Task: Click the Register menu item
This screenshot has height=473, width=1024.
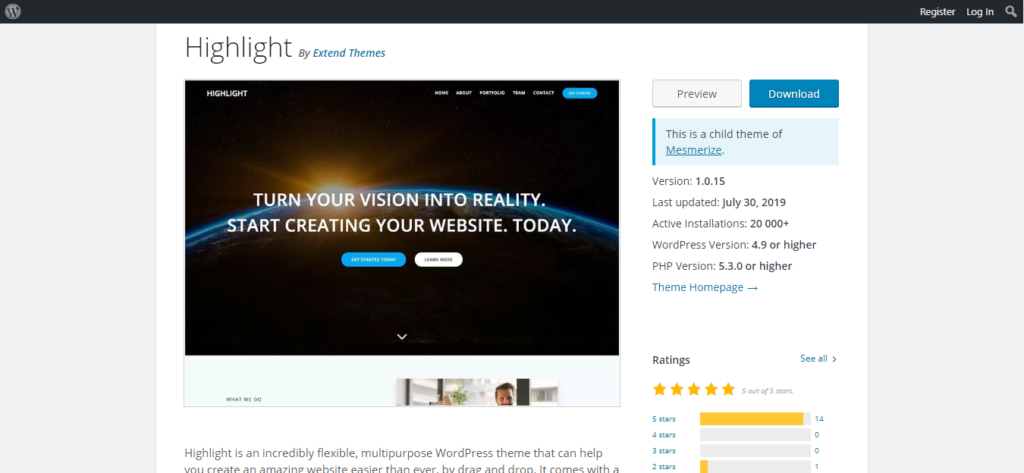Action: tap(937, 12)
